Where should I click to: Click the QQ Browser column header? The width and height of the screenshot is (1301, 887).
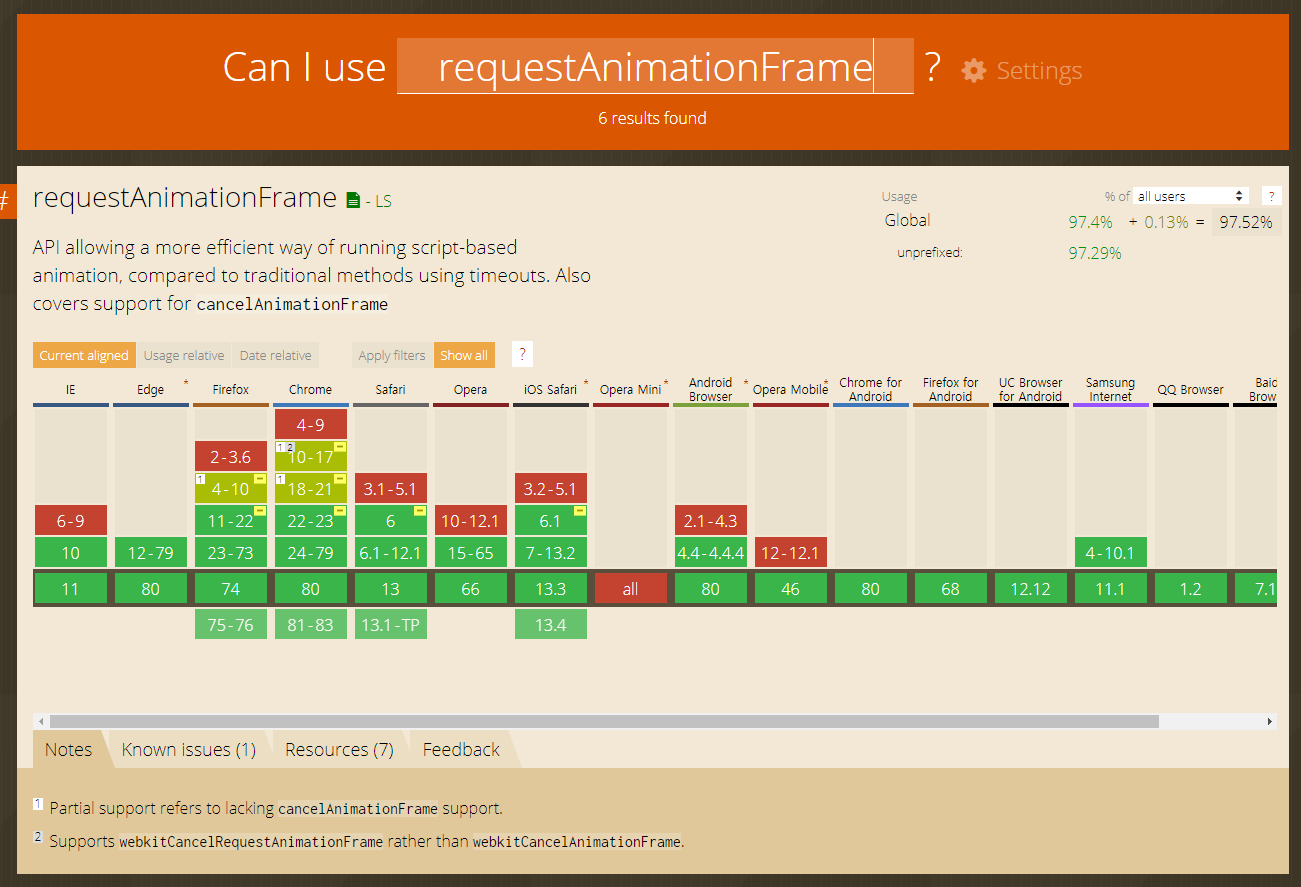coord(1190,390)
